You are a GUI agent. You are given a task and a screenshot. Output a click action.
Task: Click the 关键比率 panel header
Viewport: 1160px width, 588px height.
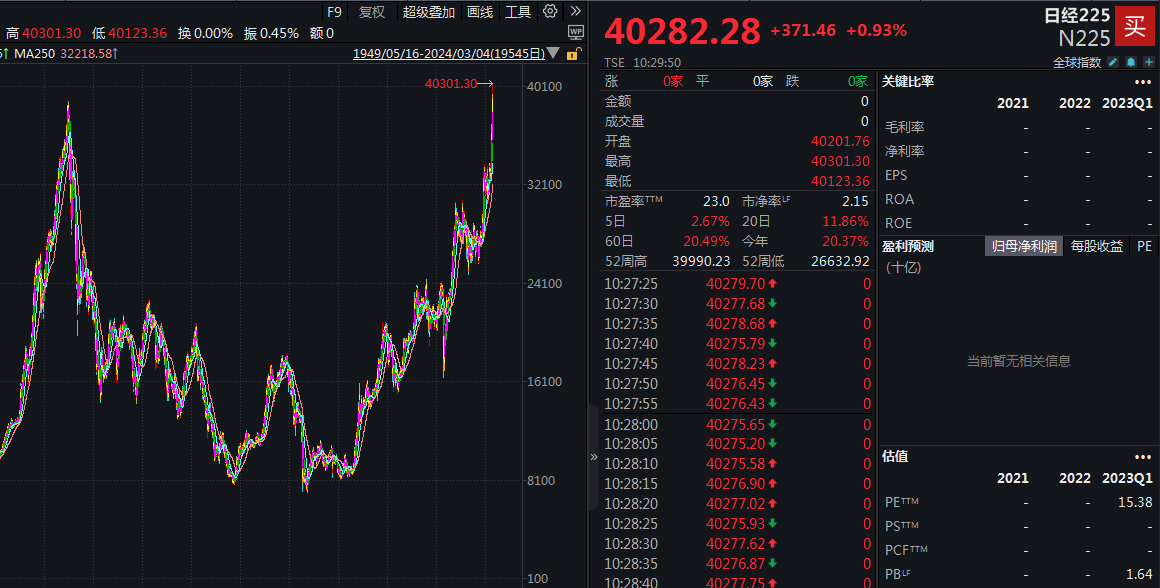tap(908, 81)
